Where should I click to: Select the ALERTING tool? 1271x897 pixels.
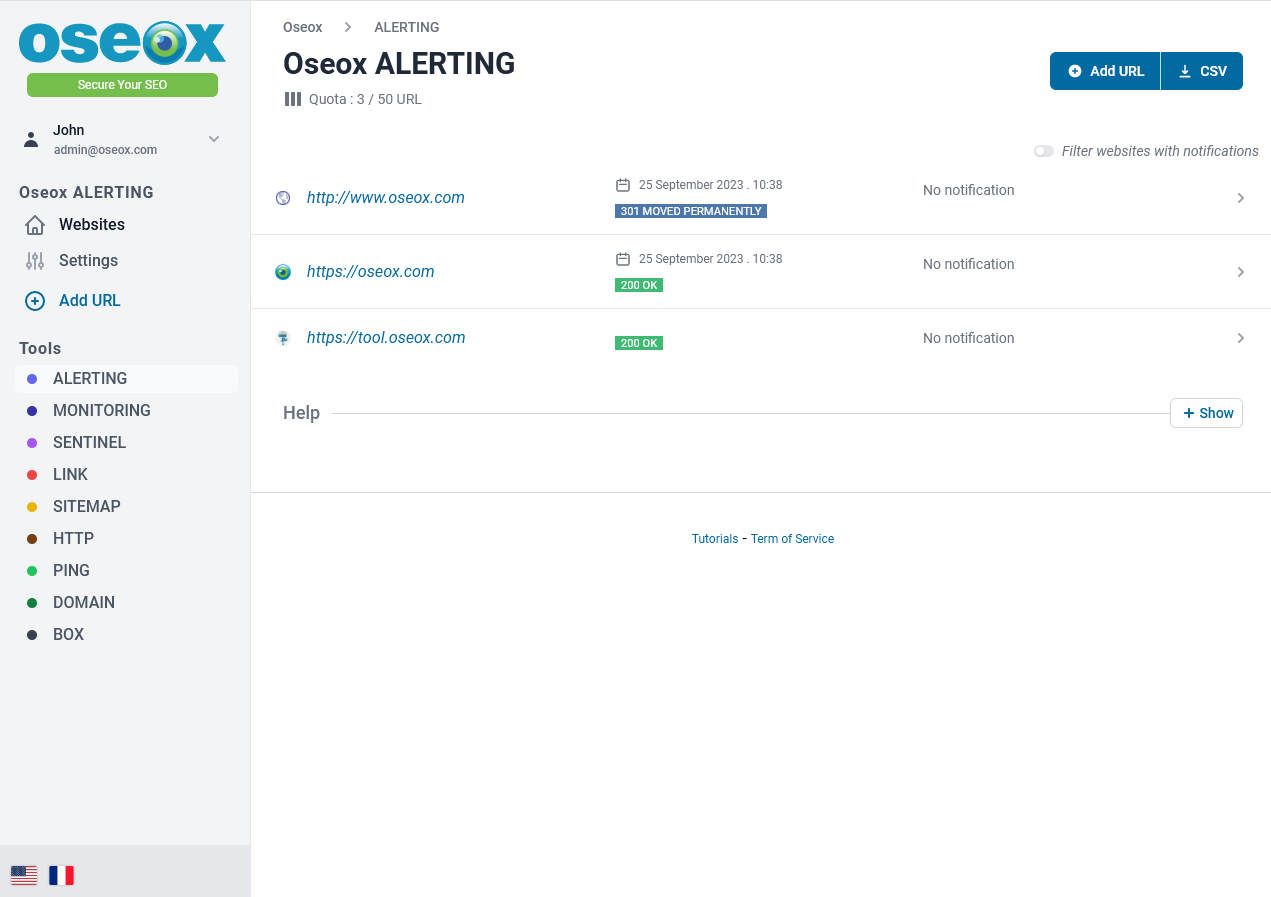click(x=126, y=379)
